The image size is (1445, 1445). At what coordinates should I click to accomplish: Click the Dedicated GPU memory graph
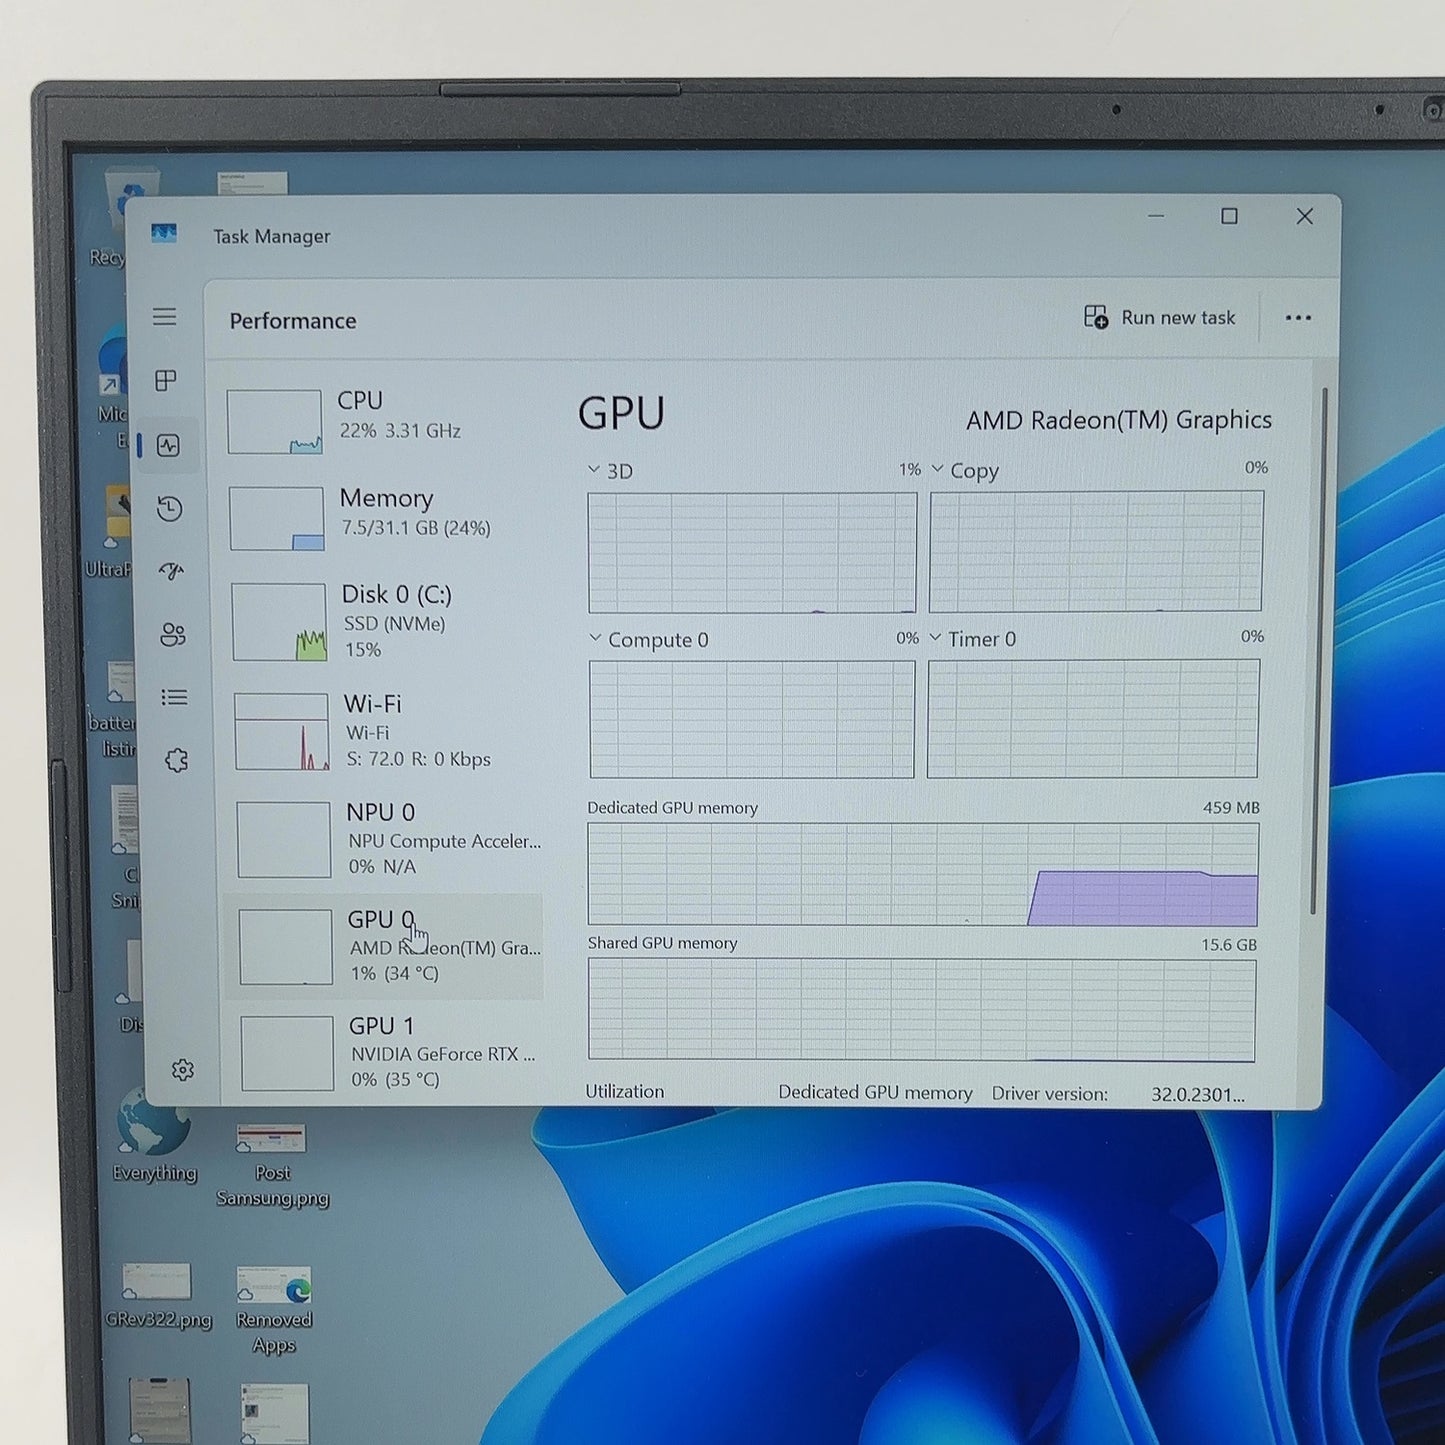(923, 874)
